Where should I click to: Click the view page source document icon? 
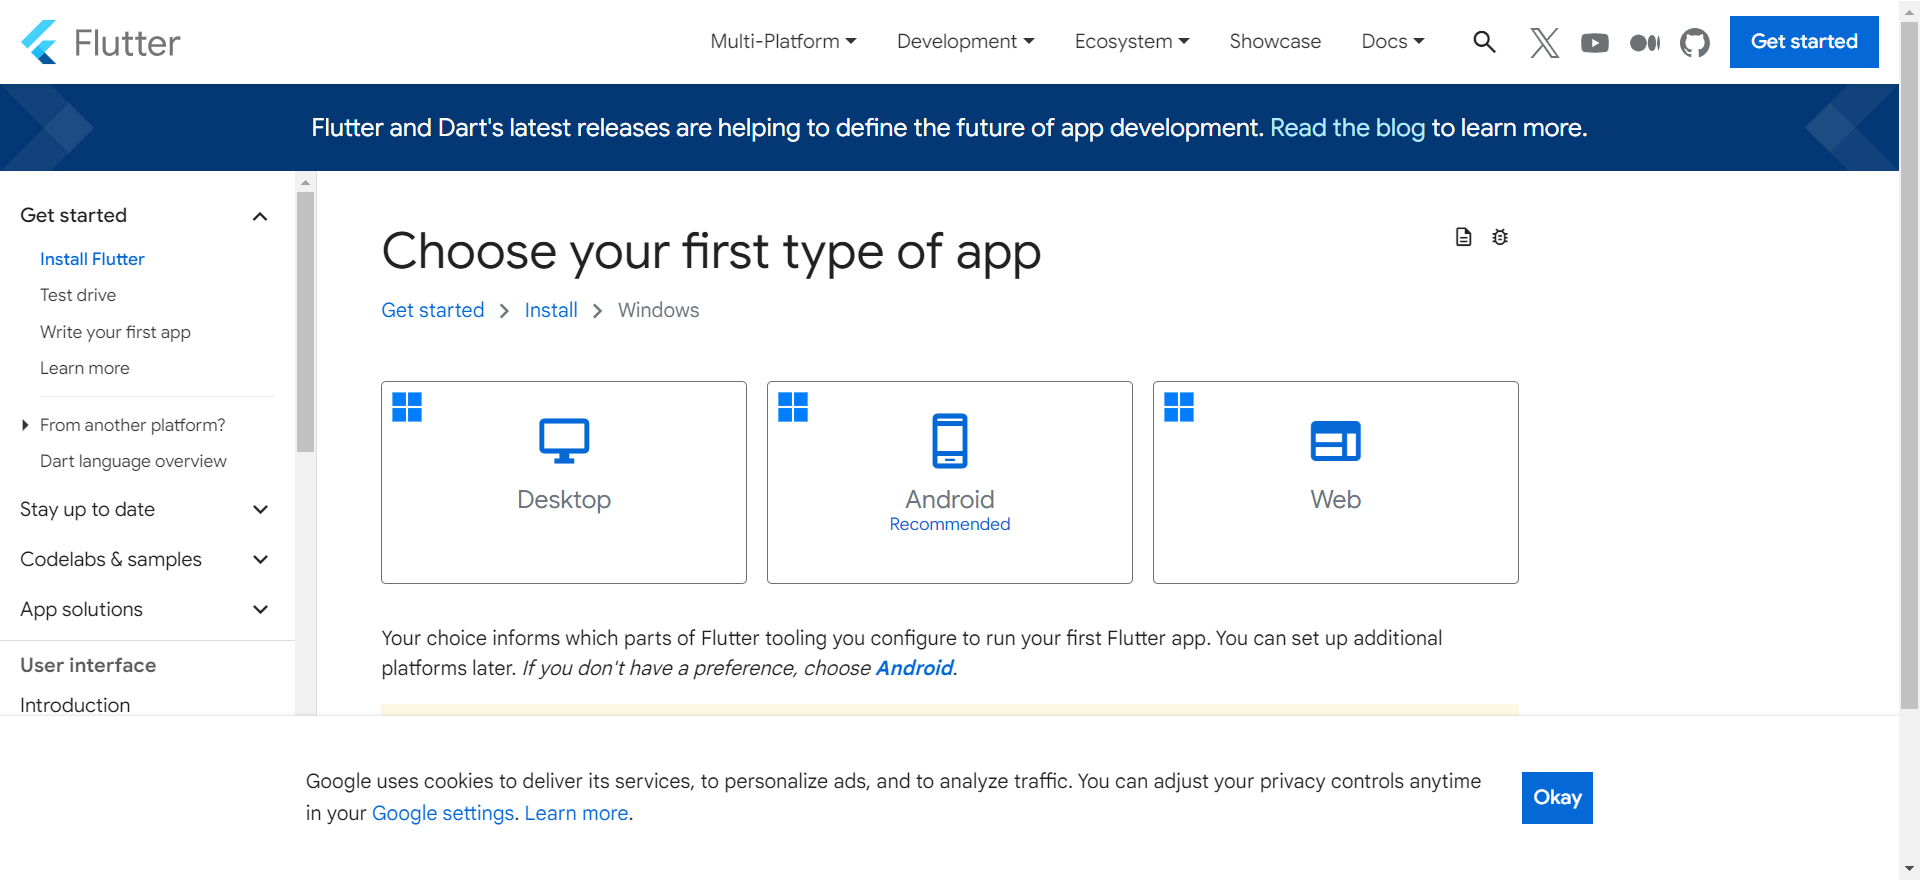pyautogui.click(x=1463, y=237)
